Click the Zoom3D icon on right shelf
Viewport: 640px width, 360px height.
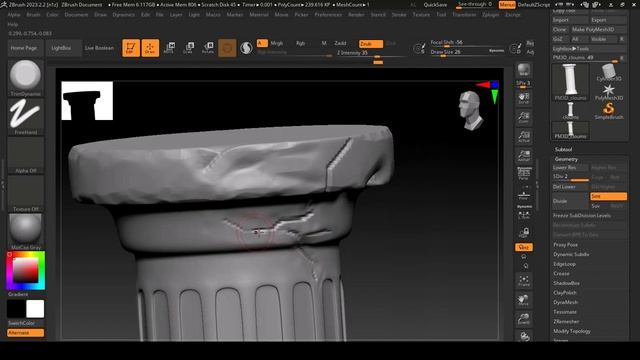coord(524,318)
